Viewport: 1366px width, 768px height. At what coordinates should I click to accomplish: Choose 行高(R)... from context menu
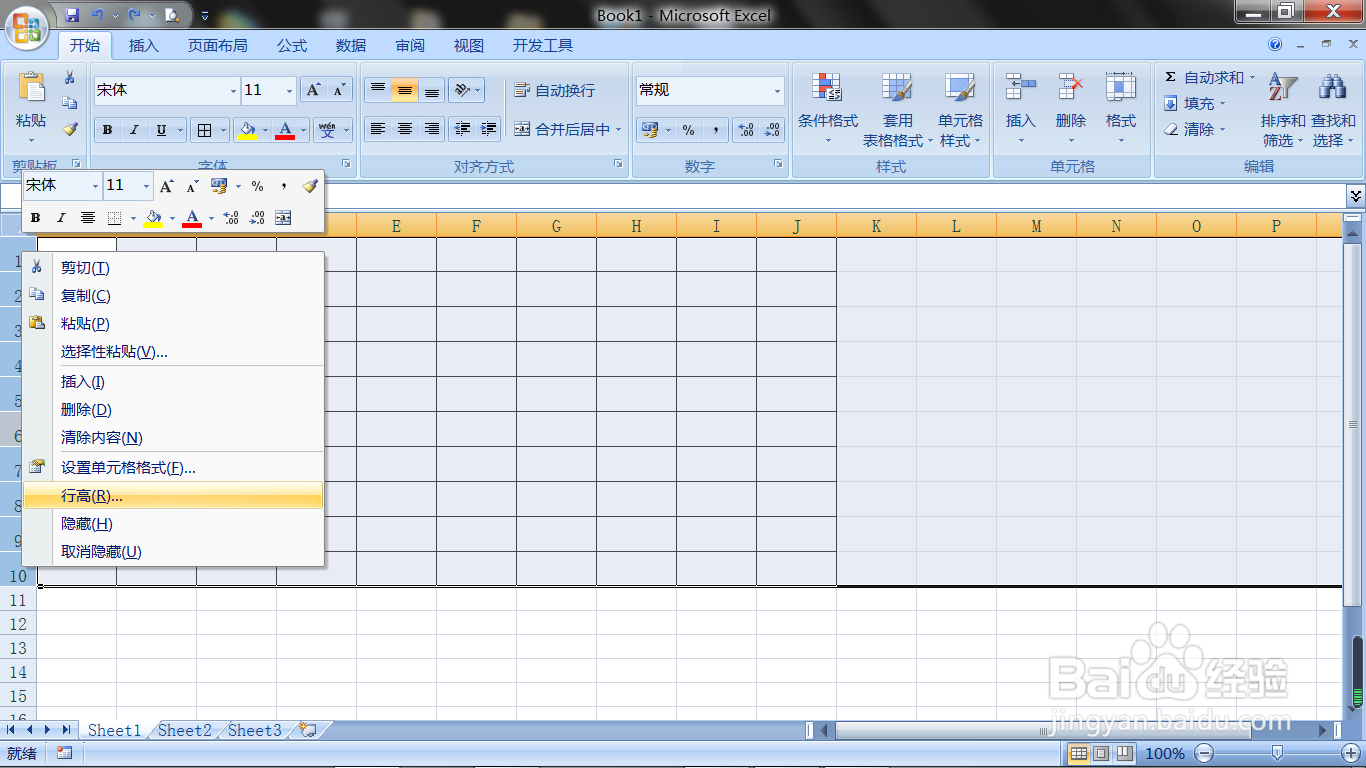click(x=173, y=496)
